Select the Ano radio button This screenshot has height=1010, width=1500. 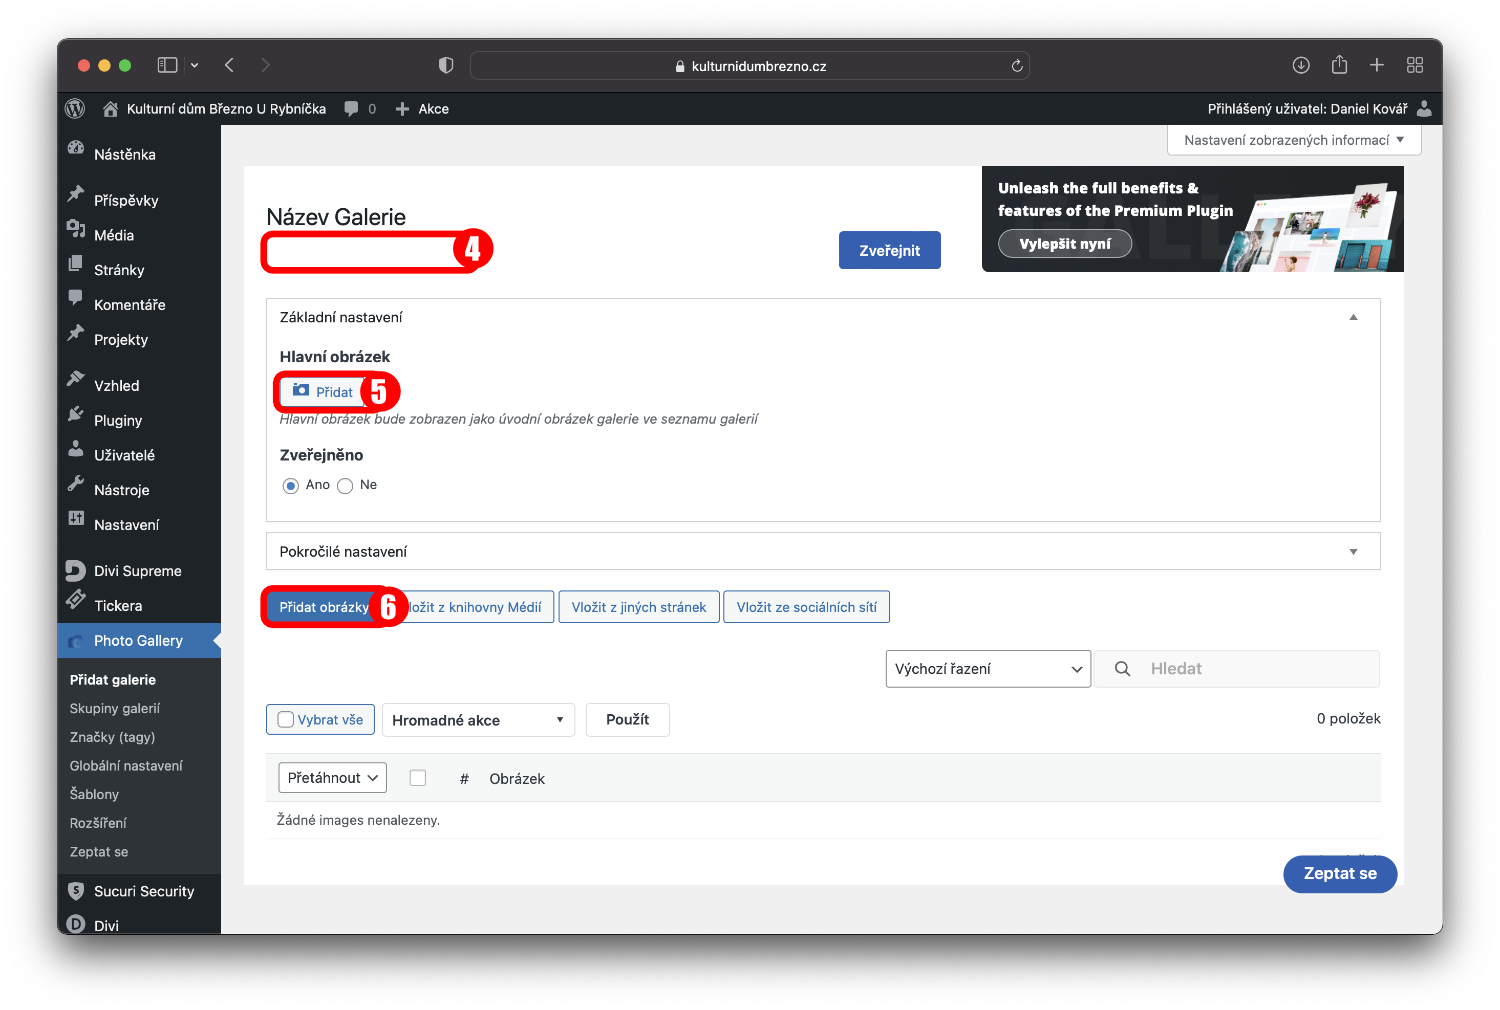pos(291,486)
